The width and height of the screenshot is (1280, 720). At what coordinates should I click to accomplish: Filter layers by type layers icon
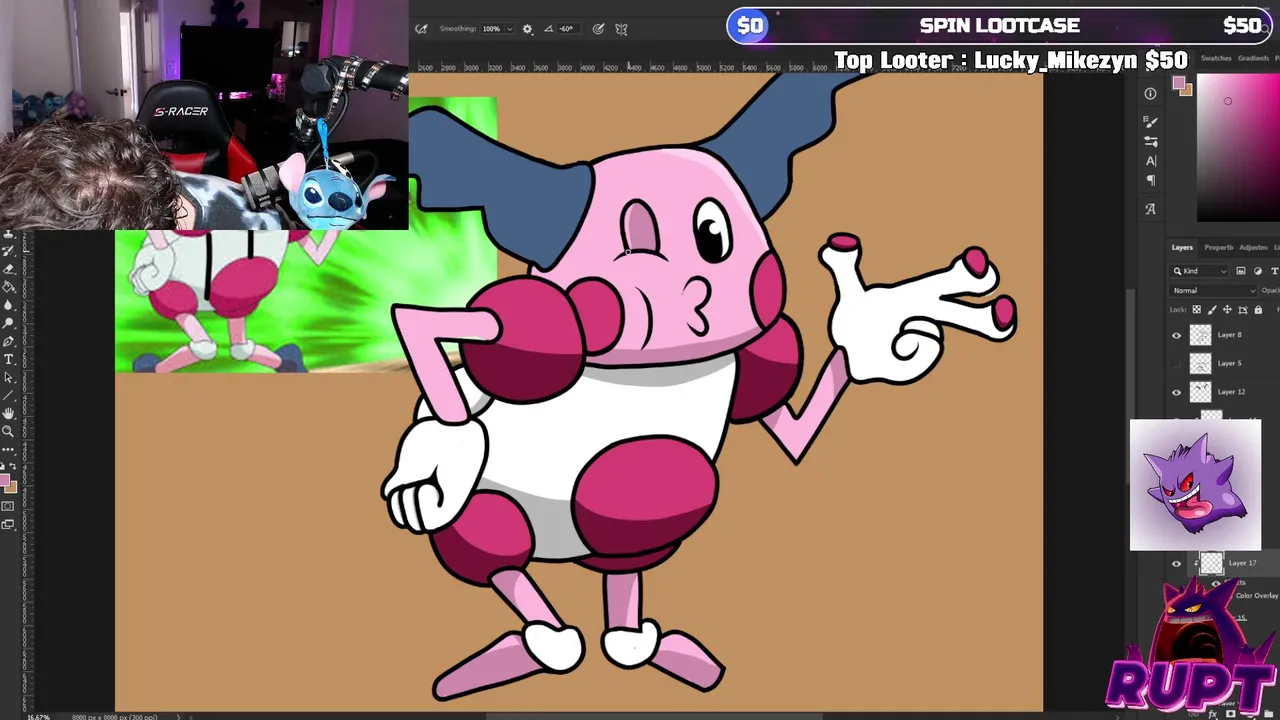tap(1274, 271)
